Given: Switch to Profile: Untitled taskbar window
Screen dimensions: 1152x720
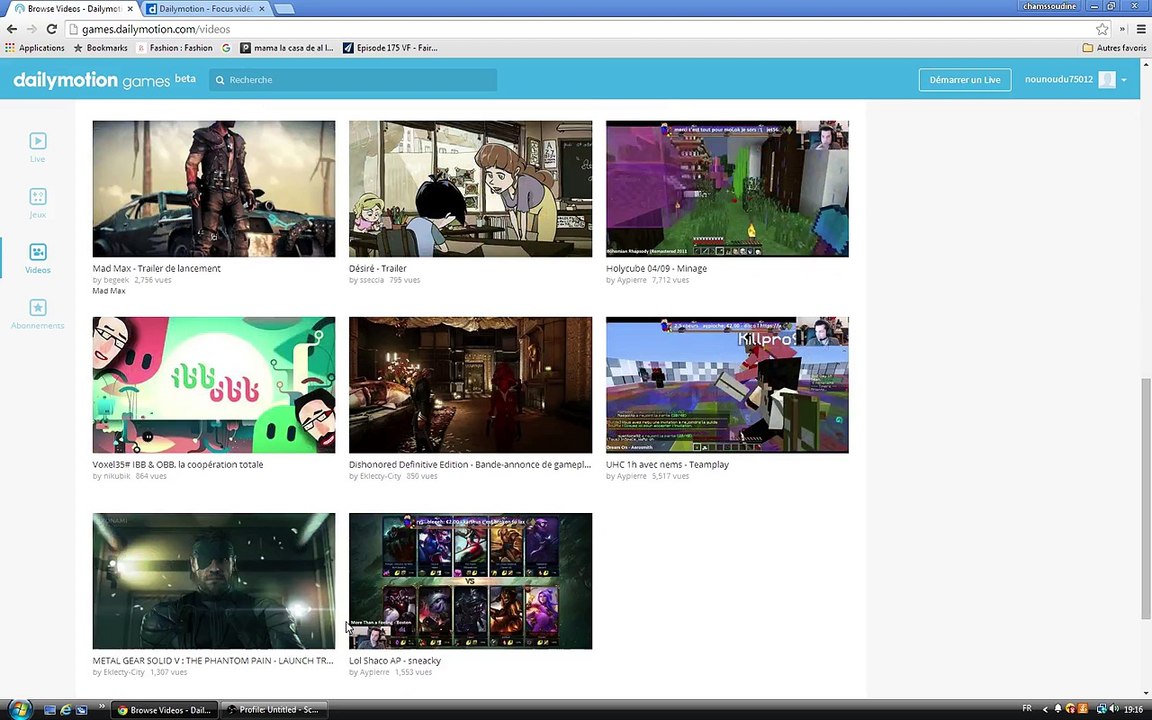Looking at the screenshot, I should pyautogui.click(x=275, y=710).
